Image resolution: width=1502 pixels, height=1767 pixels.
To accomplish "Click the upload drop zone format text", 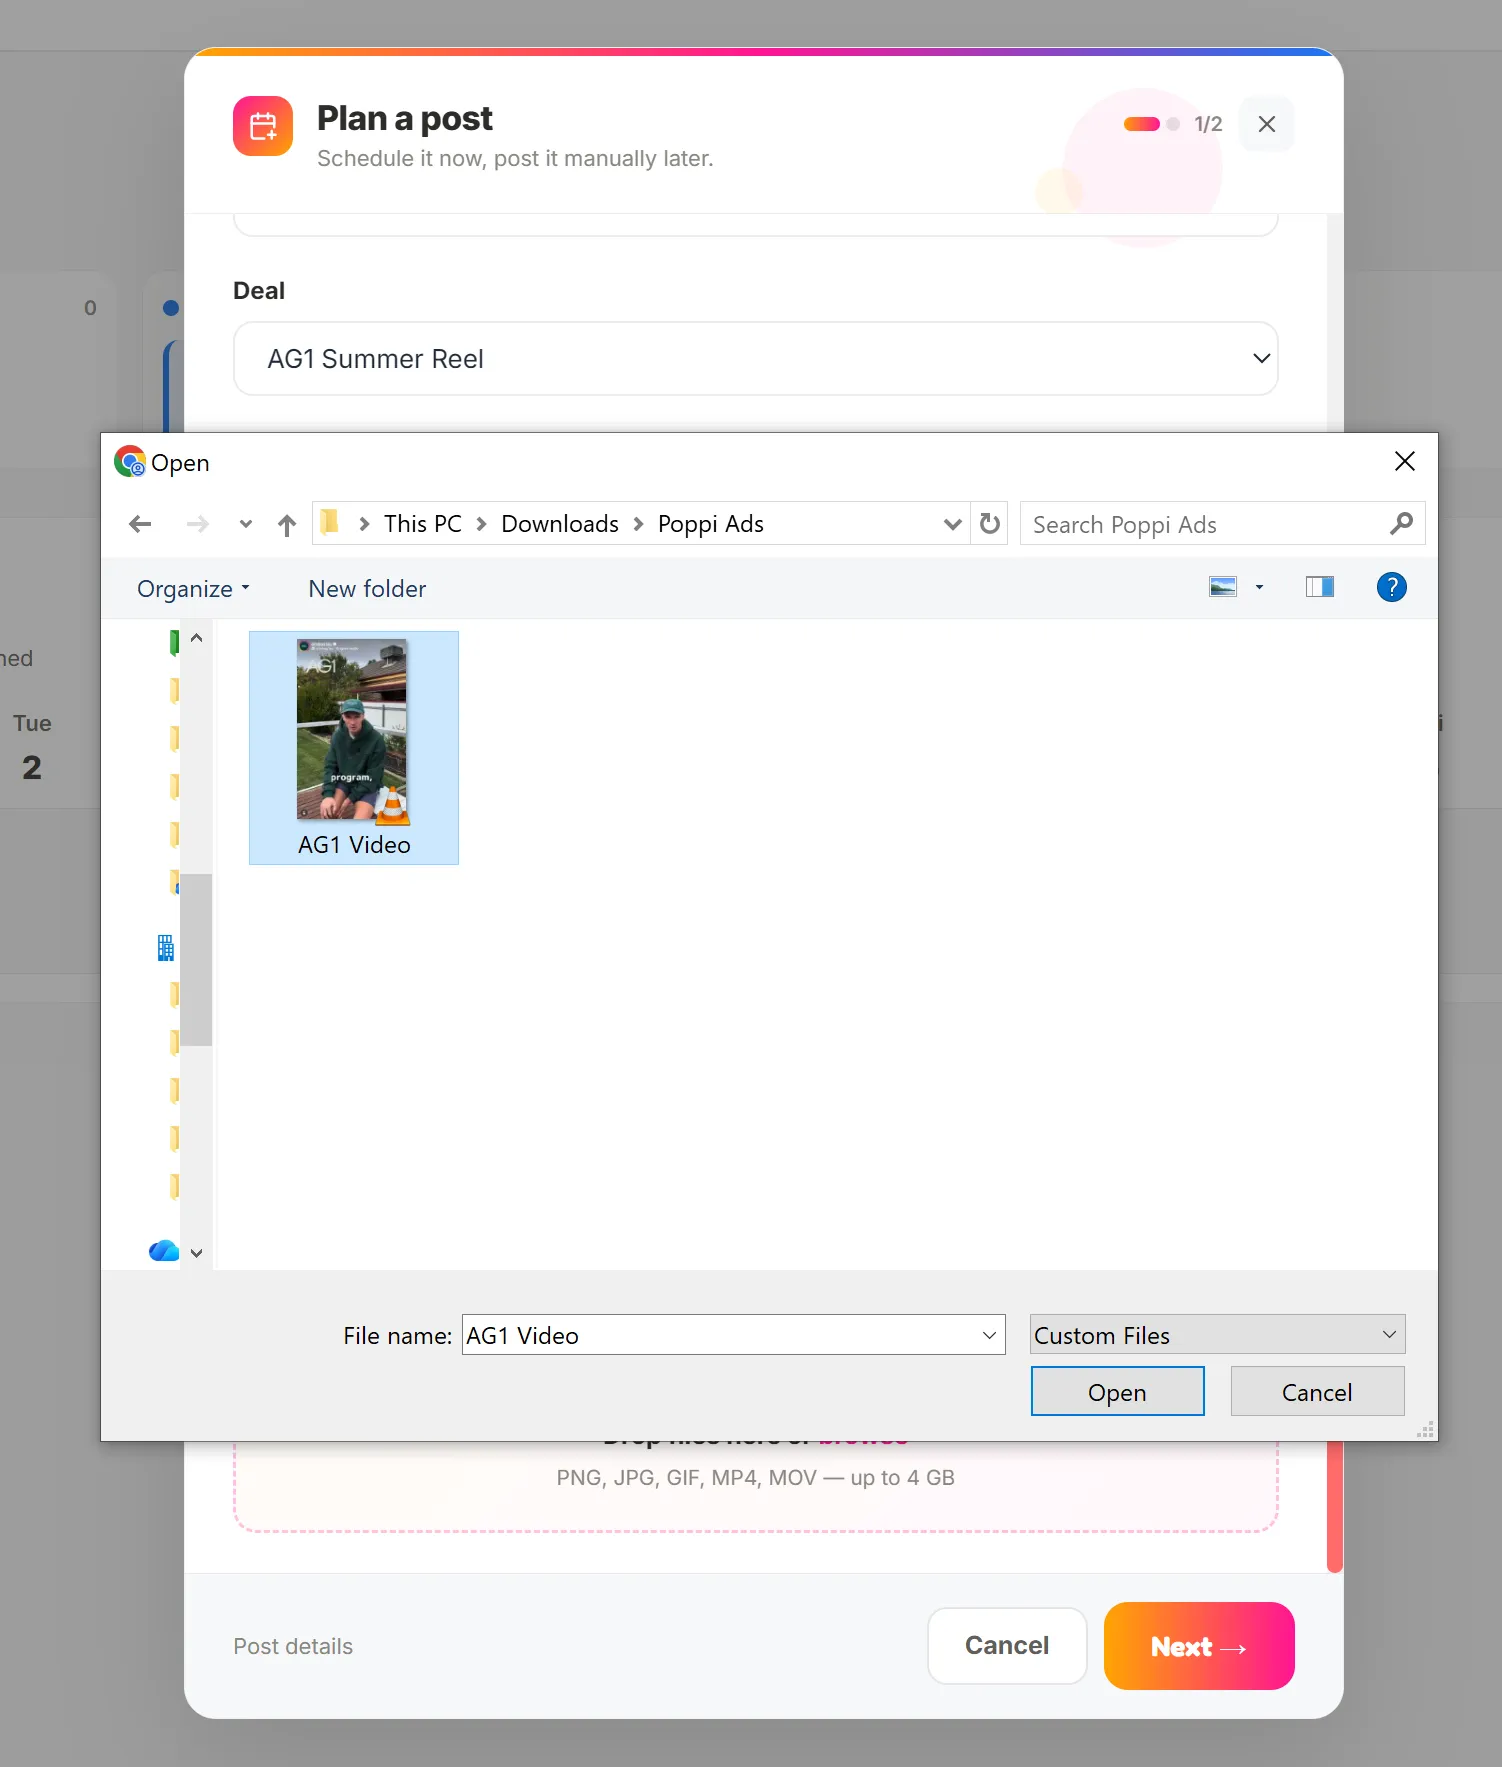I will point(755,1478).
